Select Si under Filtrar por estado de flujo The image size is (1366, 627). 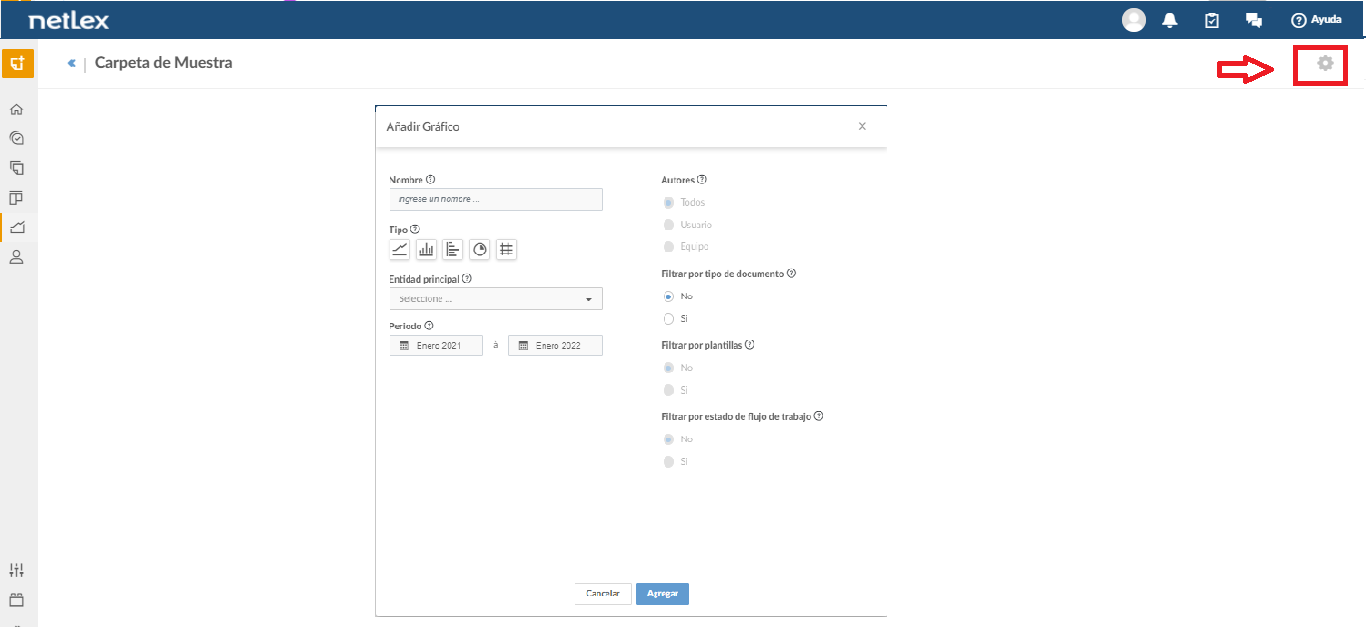(669, 461)
